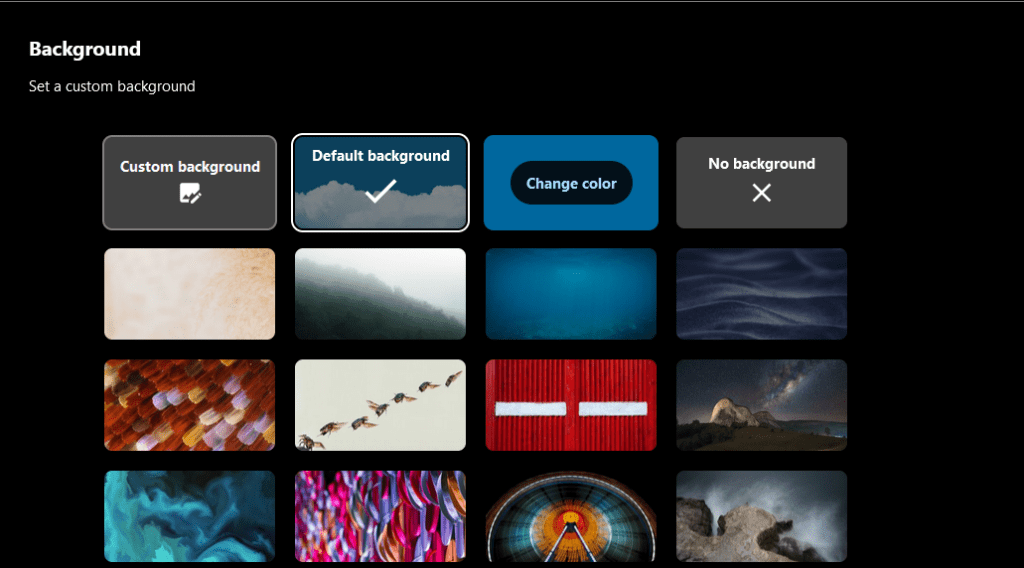Select the cream sand texture wallpaper
1024x568 pixels.
pos(189,294)
